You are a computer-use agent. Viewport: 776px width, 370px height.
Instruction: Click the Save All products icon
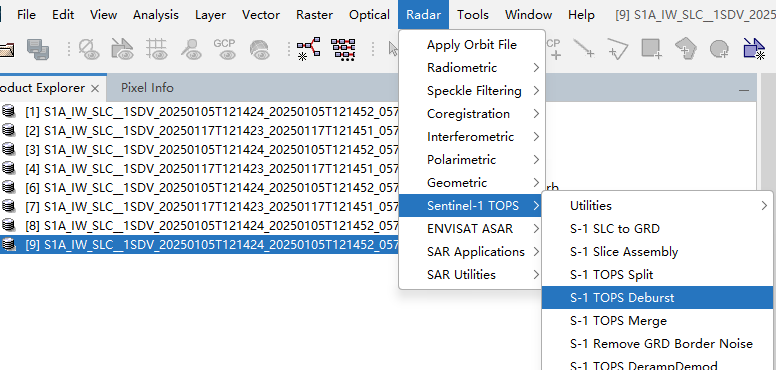coord(38,49)
